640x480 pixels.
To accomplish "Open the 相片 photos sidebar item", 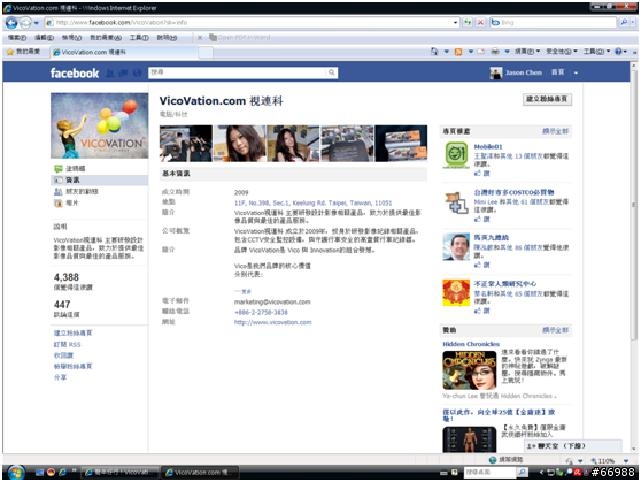I will [x=66, y=203].
